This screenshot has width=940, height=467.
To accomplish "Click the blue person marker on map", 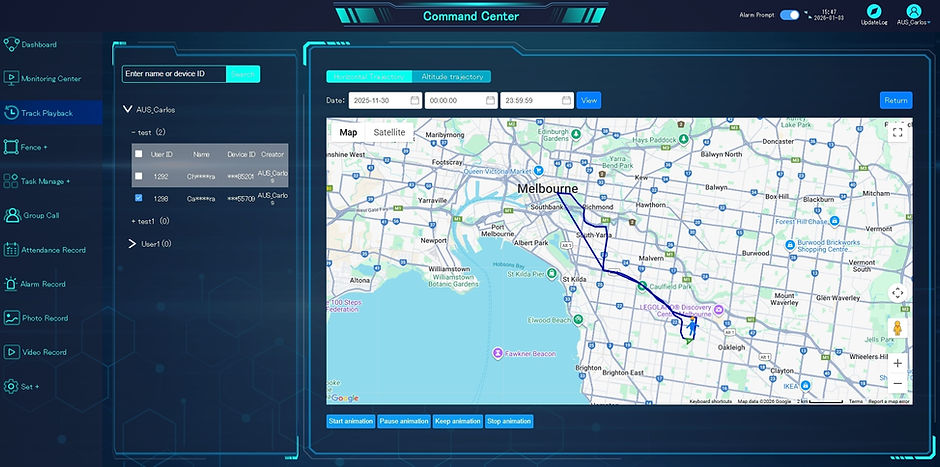I will point(692,327).
